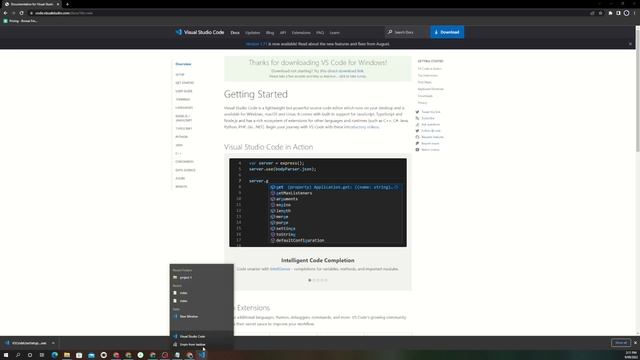
Task: Expand Python section in the sidebar
Action: pyautogui.click(x=182, y=137)
